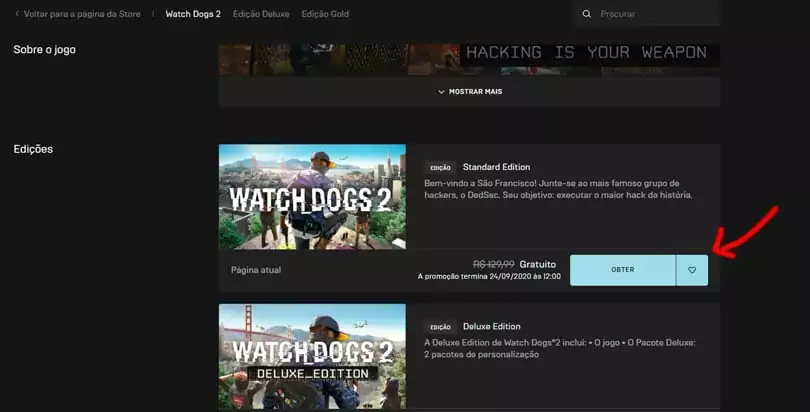Click the 'Standard Edition' title
The image size is (810, 412).
click(x=496, y=167)
